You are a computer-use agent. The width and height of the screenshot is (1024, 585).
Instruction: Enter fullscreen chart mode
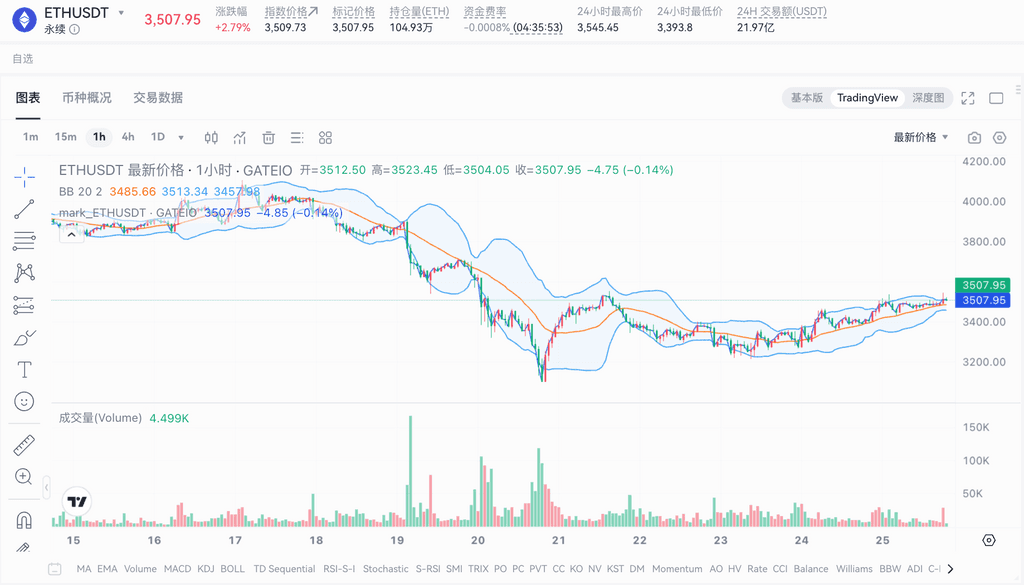tap(968, 98)
